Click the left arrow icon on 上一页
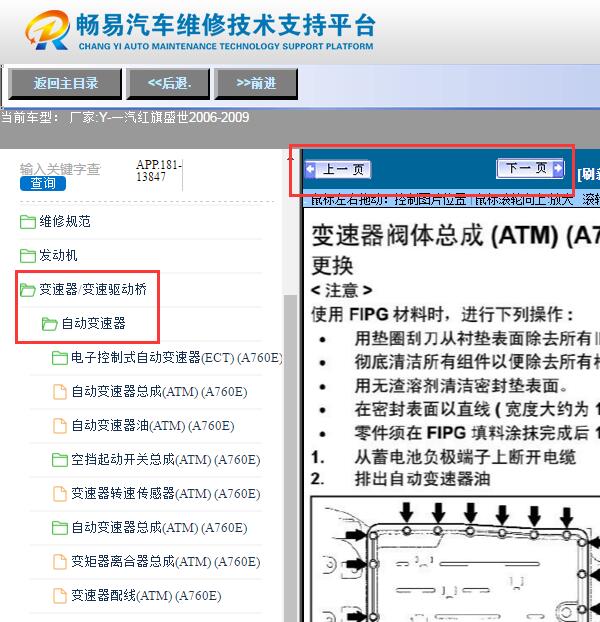Image resolution: width=600 pixels, height=622 pixels. pyautogui.click(x=311, y=169)
